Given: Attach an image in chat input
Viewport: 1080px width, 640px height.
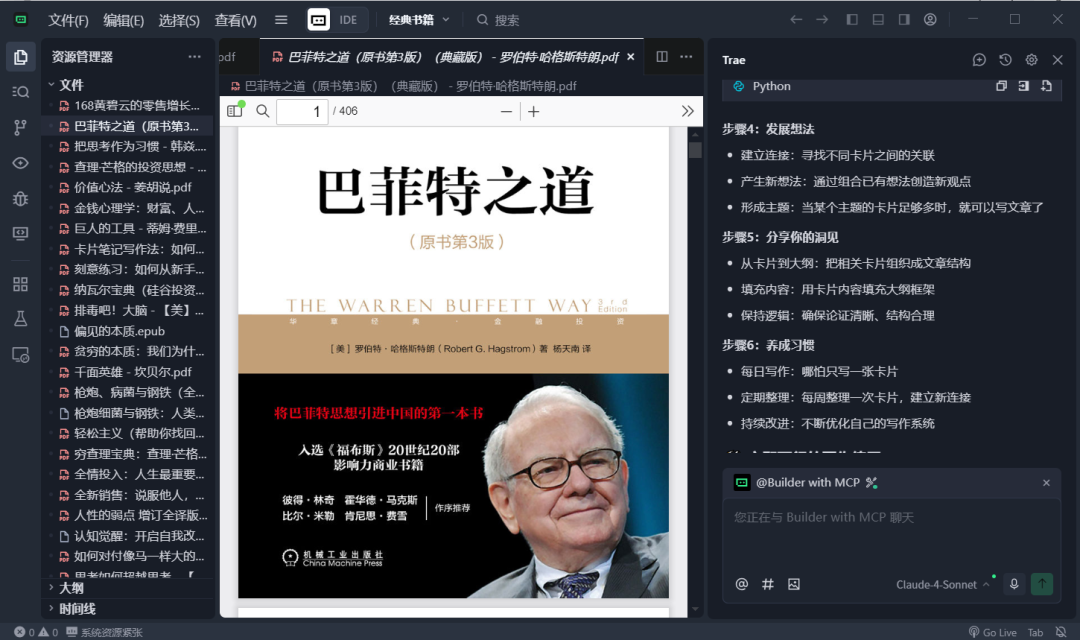Looking at the screenshot, I should click(x=794, y=584).
